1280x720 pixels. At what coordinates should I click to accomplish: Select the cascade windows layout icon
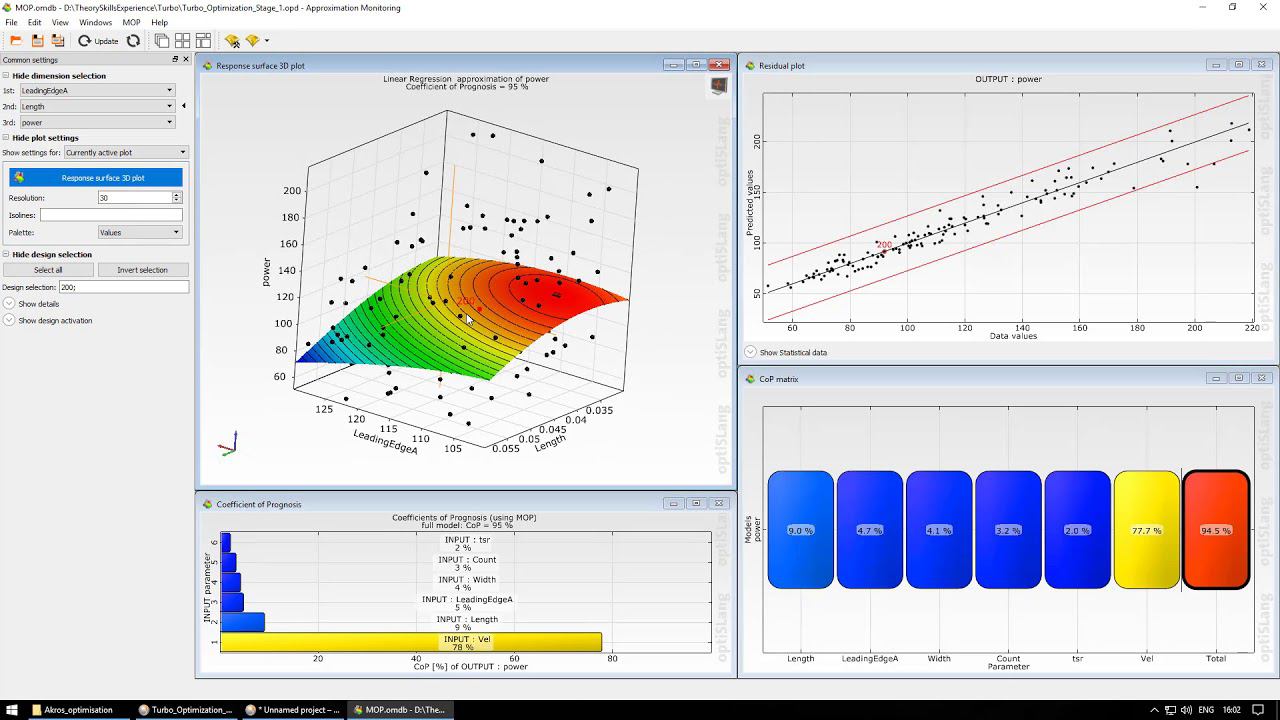coord(162,41)
